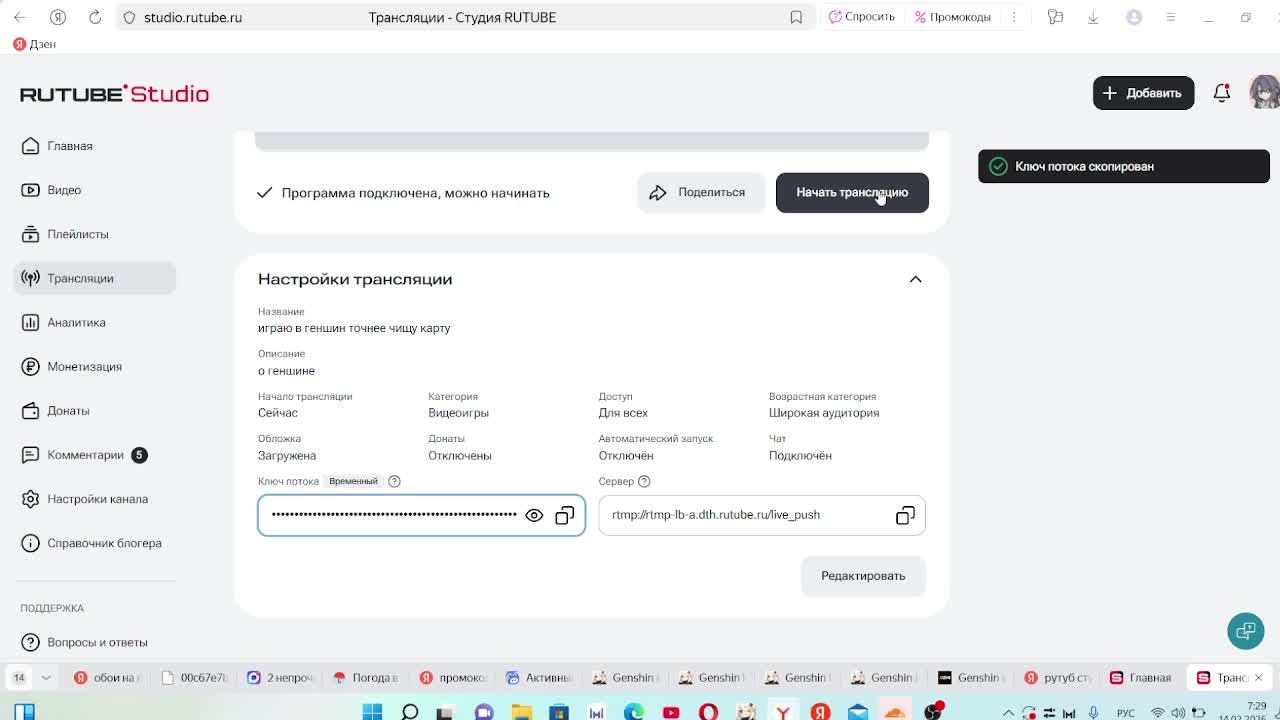The image size is (1280, 720).
Task: Open Промокоды in browser toolbar
Action: click(x=952, y=17)
